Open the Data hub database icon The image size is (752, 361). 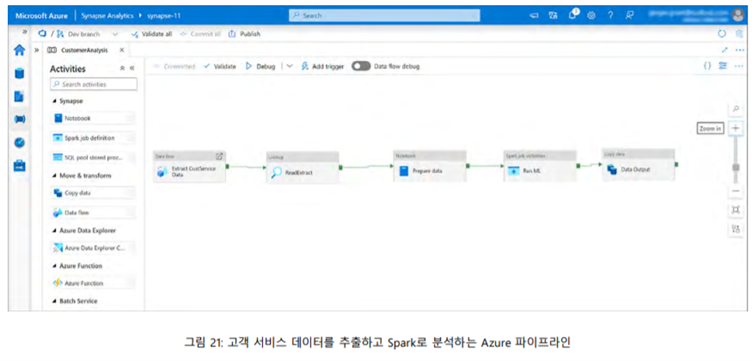(x=19, y=73)
